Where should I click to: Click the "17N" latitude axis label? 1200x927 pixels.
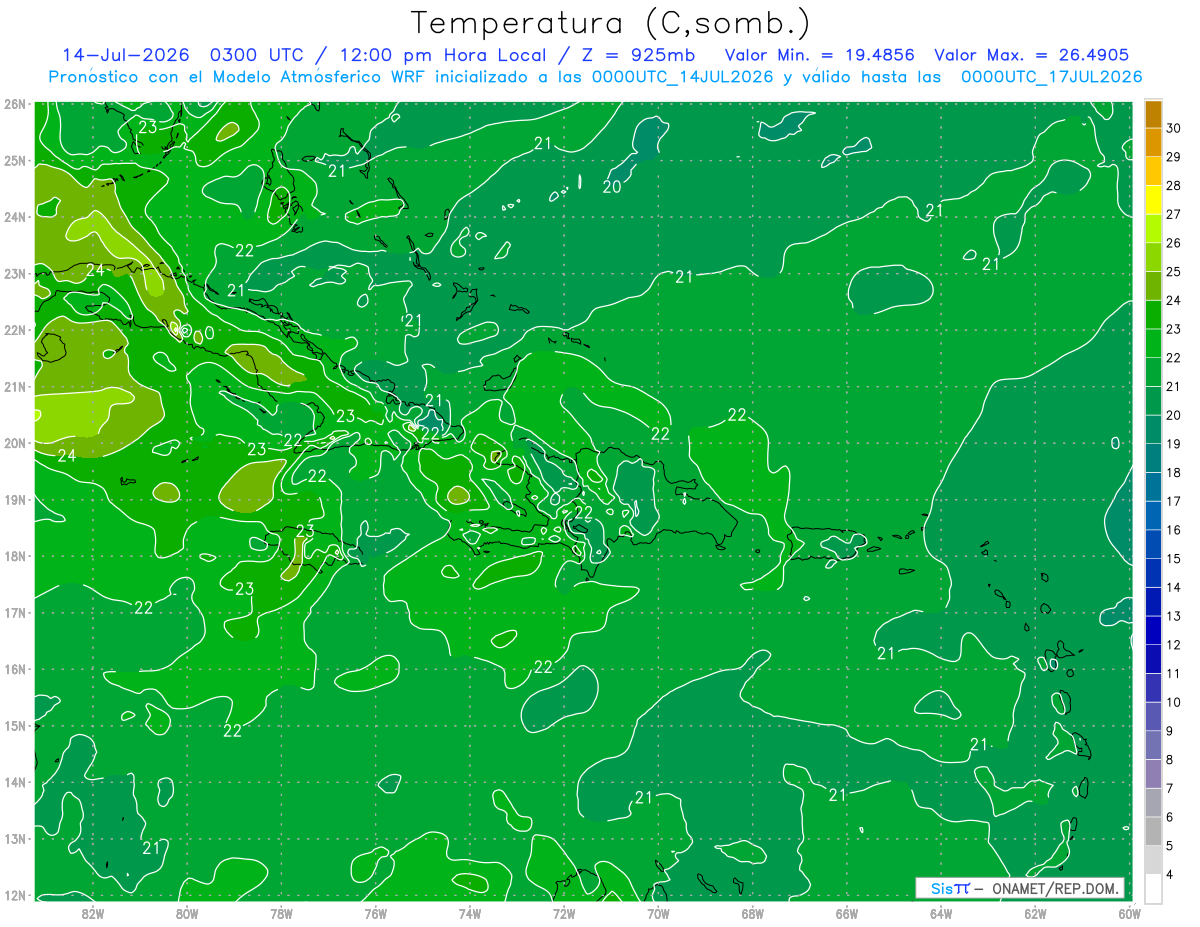click(x=14, y=612)
